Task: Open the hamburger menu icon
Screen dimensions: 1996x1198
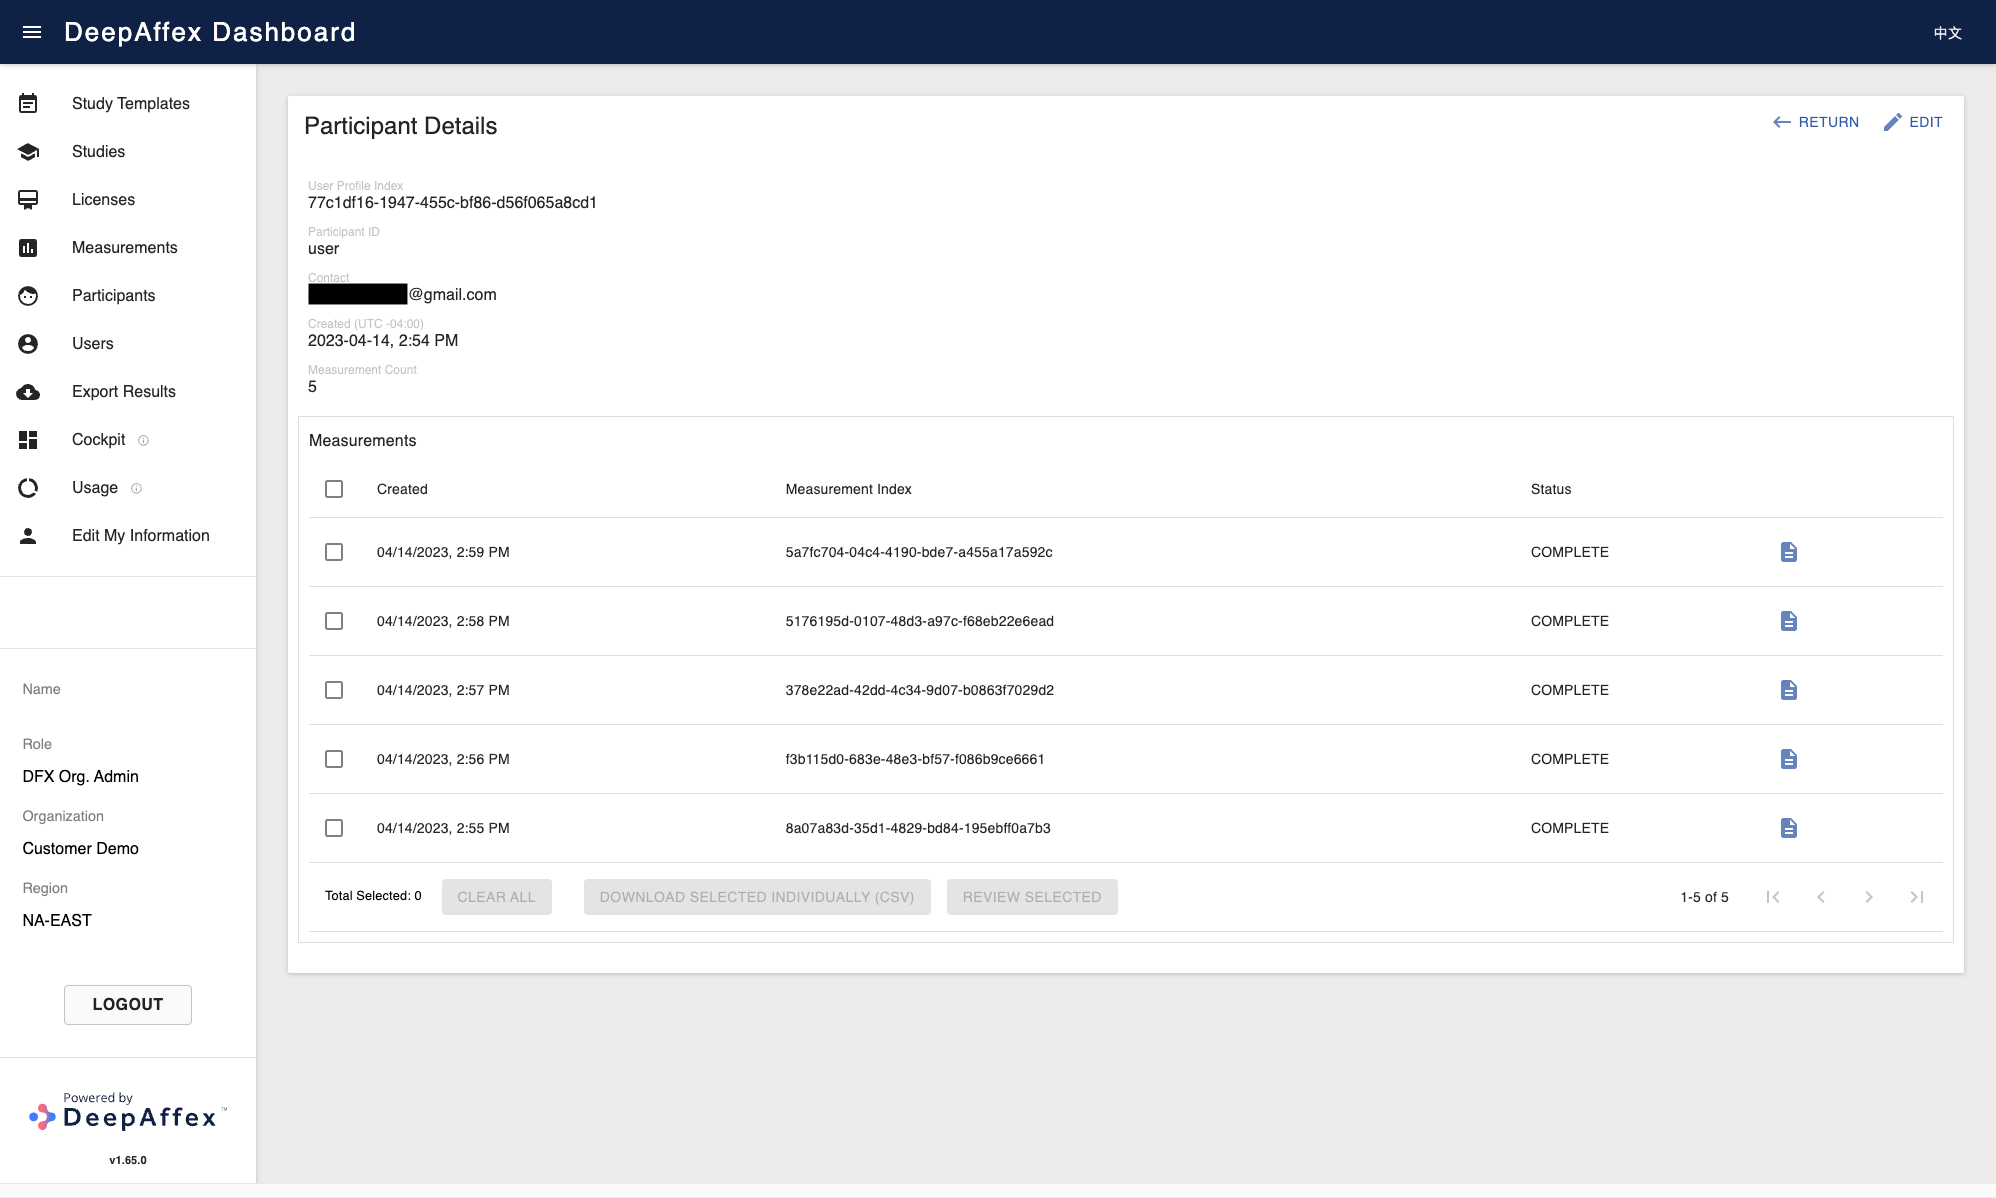Action: pos(32,32)
